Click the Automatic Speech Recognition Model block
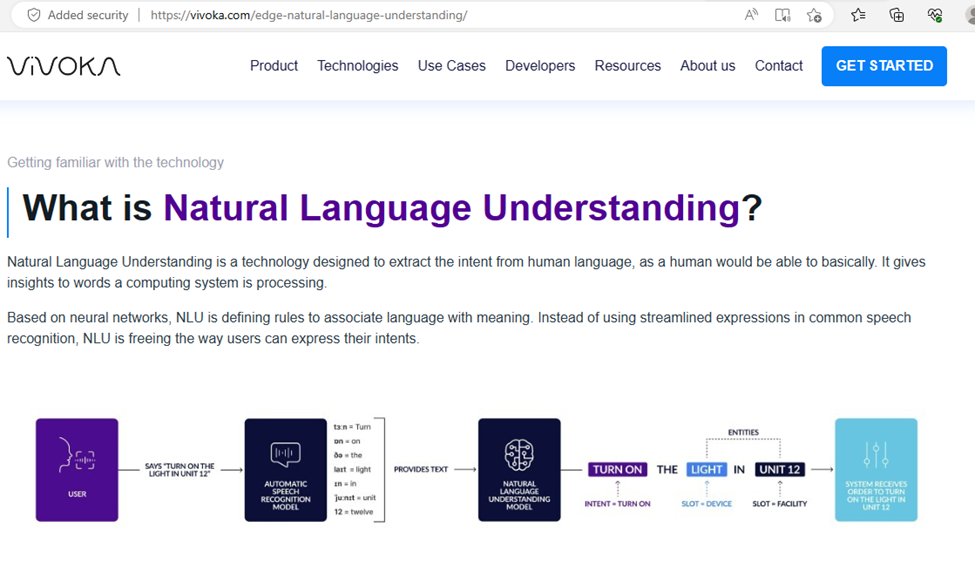This screenshot has height=575, width=975. point(285,469)
